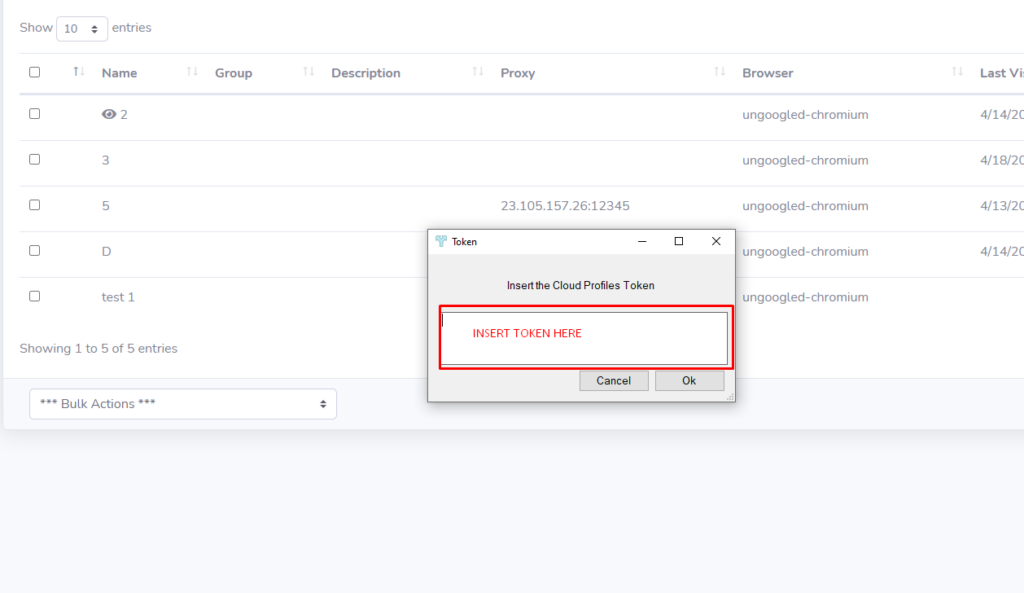Viewport: 1024px width, 593px height.
Task: Click 'Showing 1 to 5 of 5 entries'
Action: (99, 349)
